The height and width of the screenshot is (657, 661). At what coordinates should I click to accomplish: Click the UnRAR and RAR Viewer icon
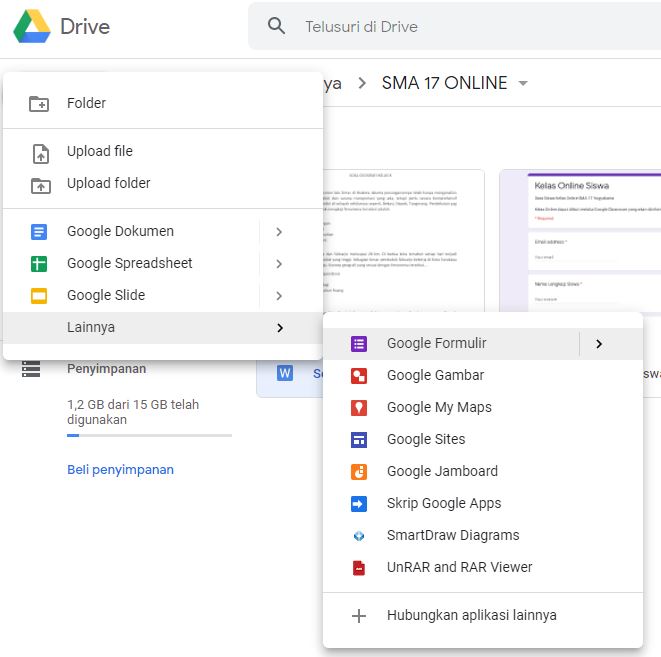(359, 568)
